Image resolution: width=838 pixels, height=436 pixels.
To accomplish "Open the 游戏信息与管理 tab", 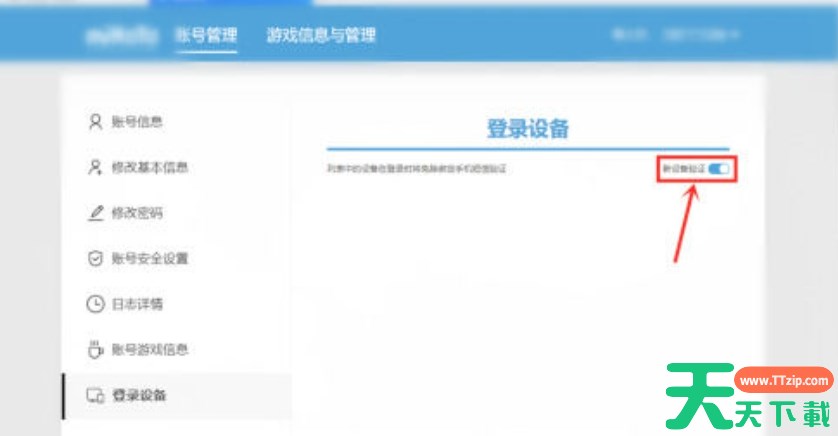I will coord(321,35).
